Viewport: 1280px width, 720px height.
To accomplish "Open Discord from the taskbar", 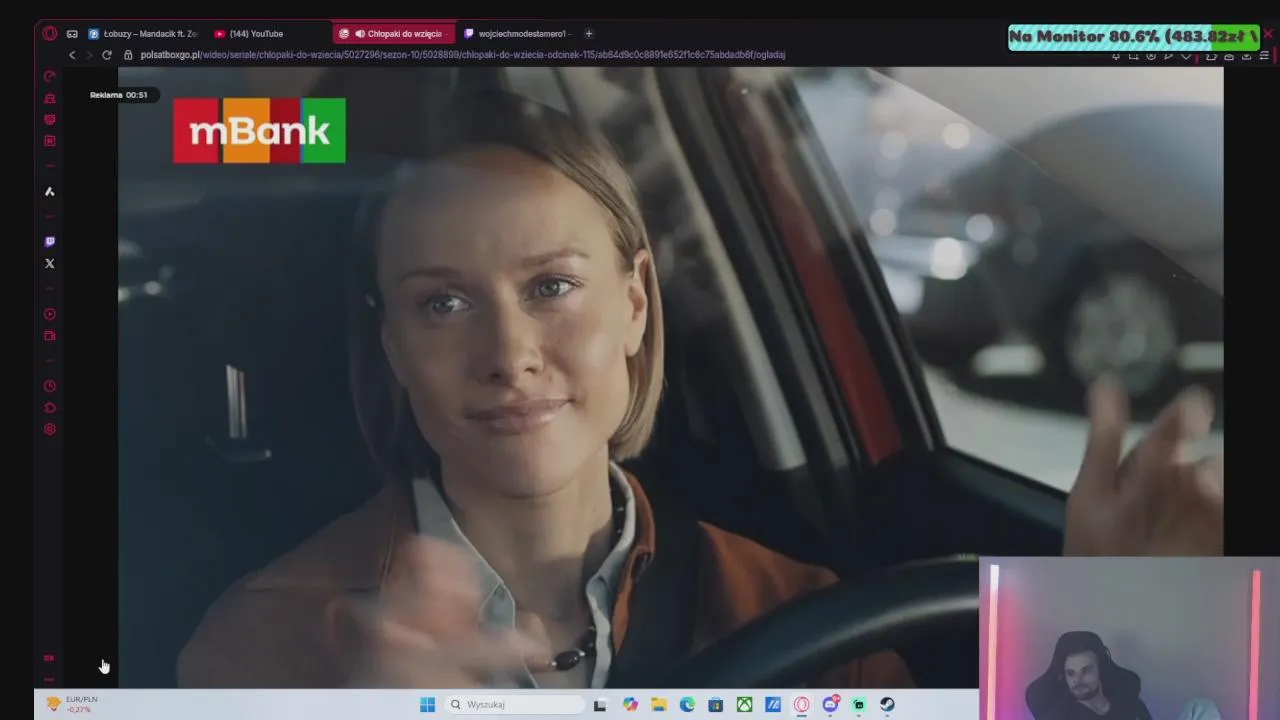I will [x=830, y=705].
